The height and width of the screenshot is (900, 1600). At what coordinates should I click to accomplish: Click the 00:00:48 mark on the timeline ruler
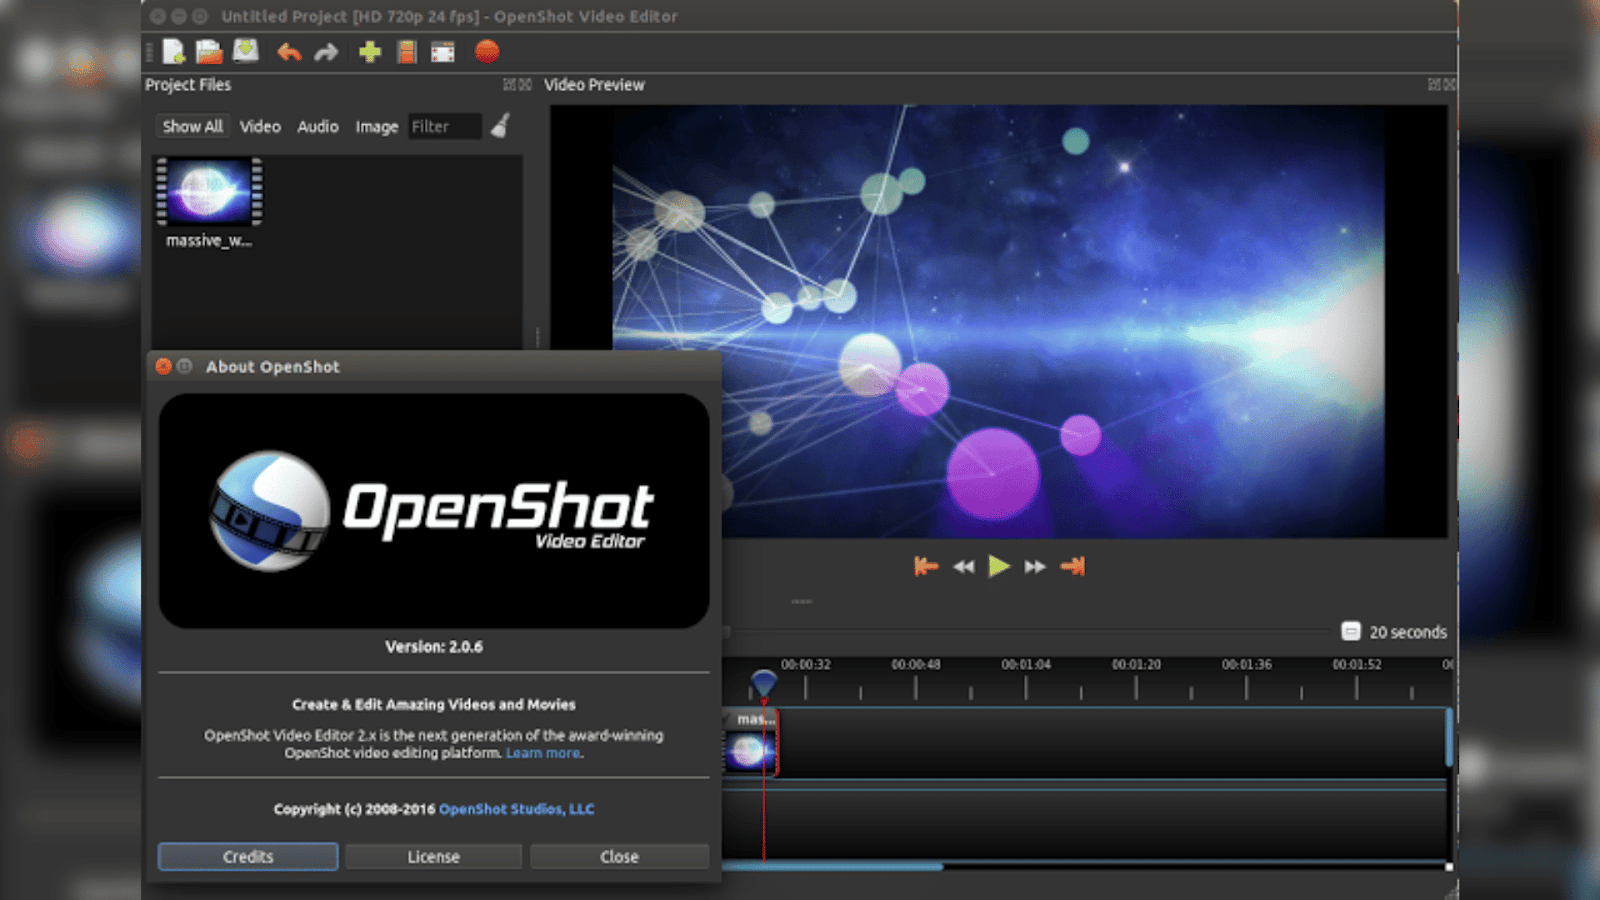coord(916,664)
